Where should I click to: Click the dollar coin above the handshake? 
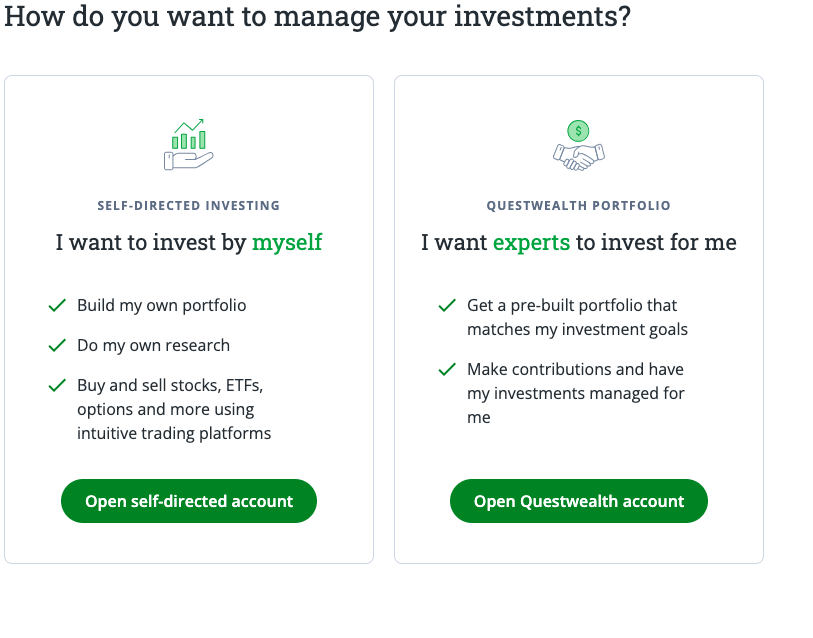point(578,128)
